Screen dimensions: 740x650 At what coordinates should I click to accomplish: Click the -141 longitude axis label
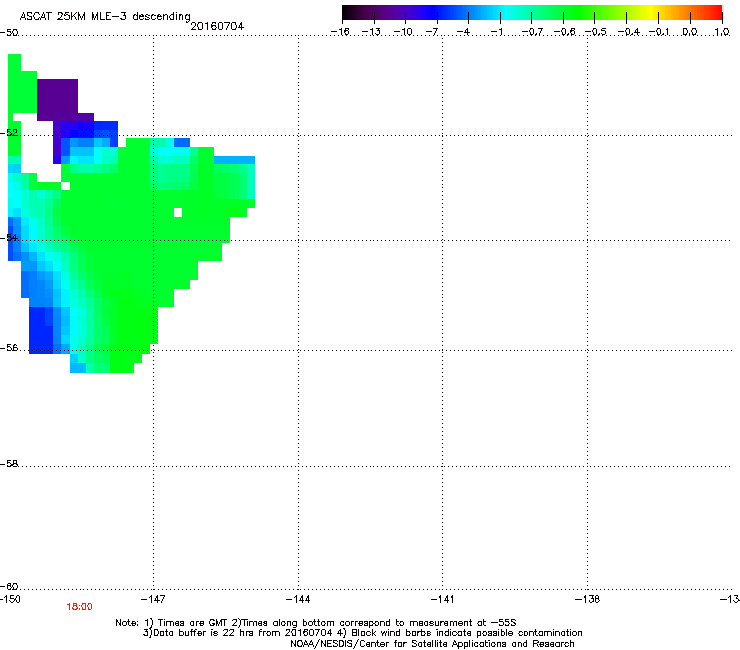(x=442, y=599)
